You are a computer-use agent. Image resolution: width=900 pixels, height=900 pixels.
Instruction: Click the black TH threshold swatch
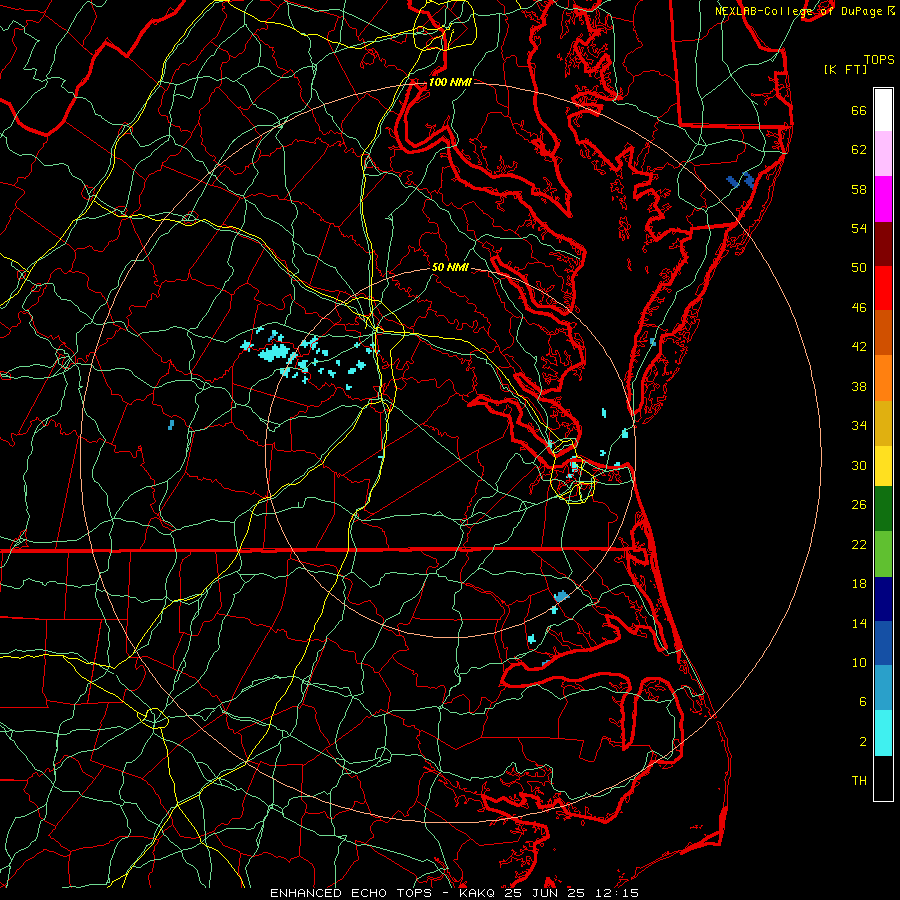pyautogui.click(x=883, y=778)
